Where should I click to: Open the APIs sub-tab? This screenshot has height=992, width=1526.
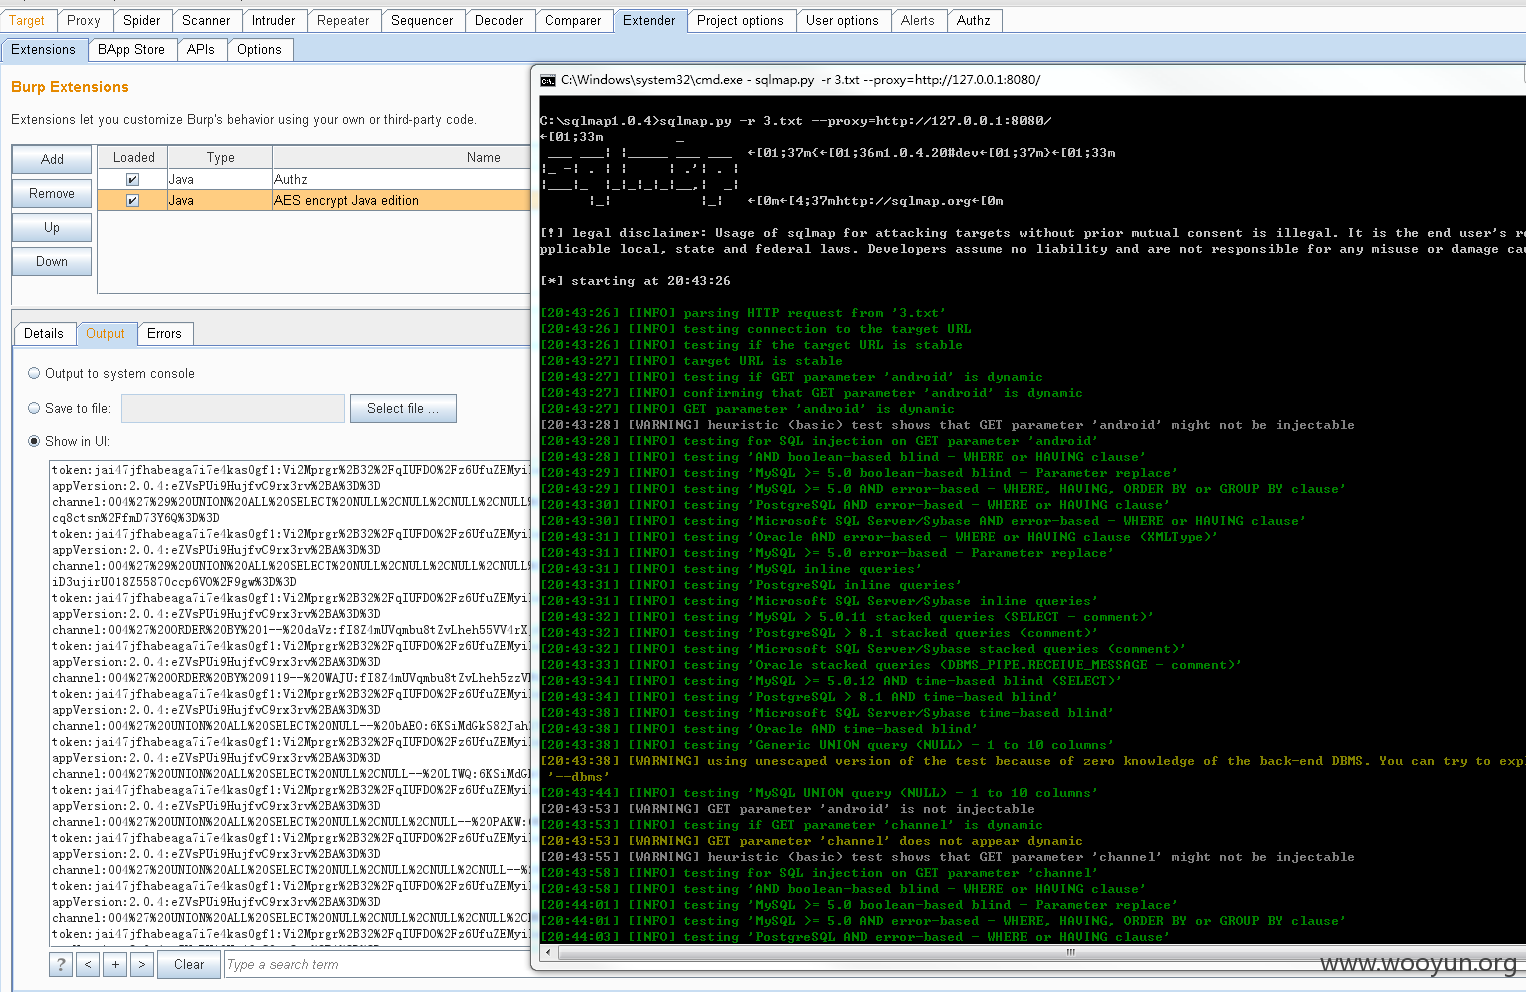[x=201, y=49]
